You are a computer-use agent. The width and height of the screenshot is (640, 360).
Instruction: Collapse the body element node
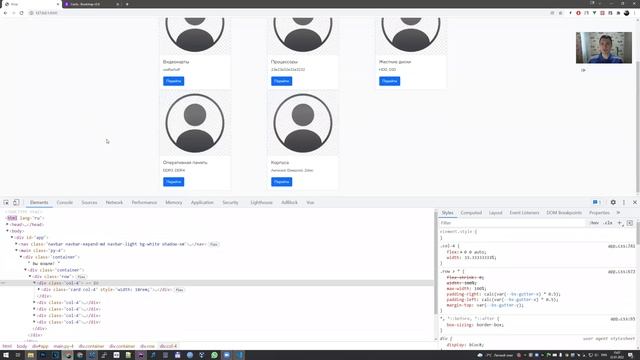(x=7, y=231)
